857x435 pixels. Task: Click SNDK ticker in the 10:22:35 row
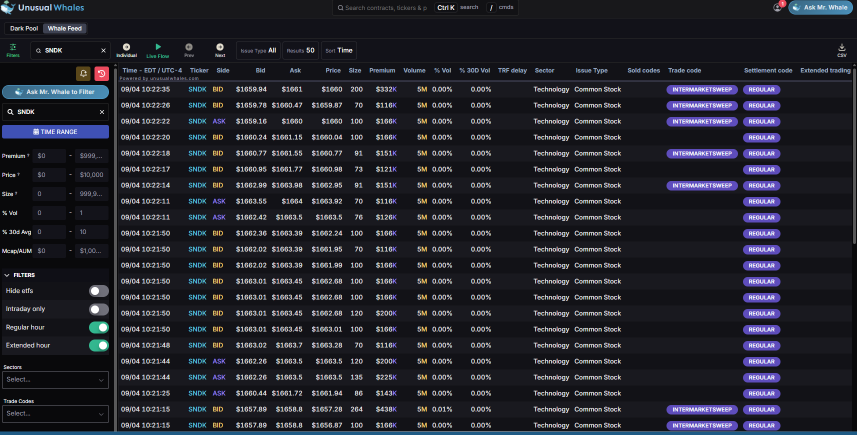(x=197, y=89)
